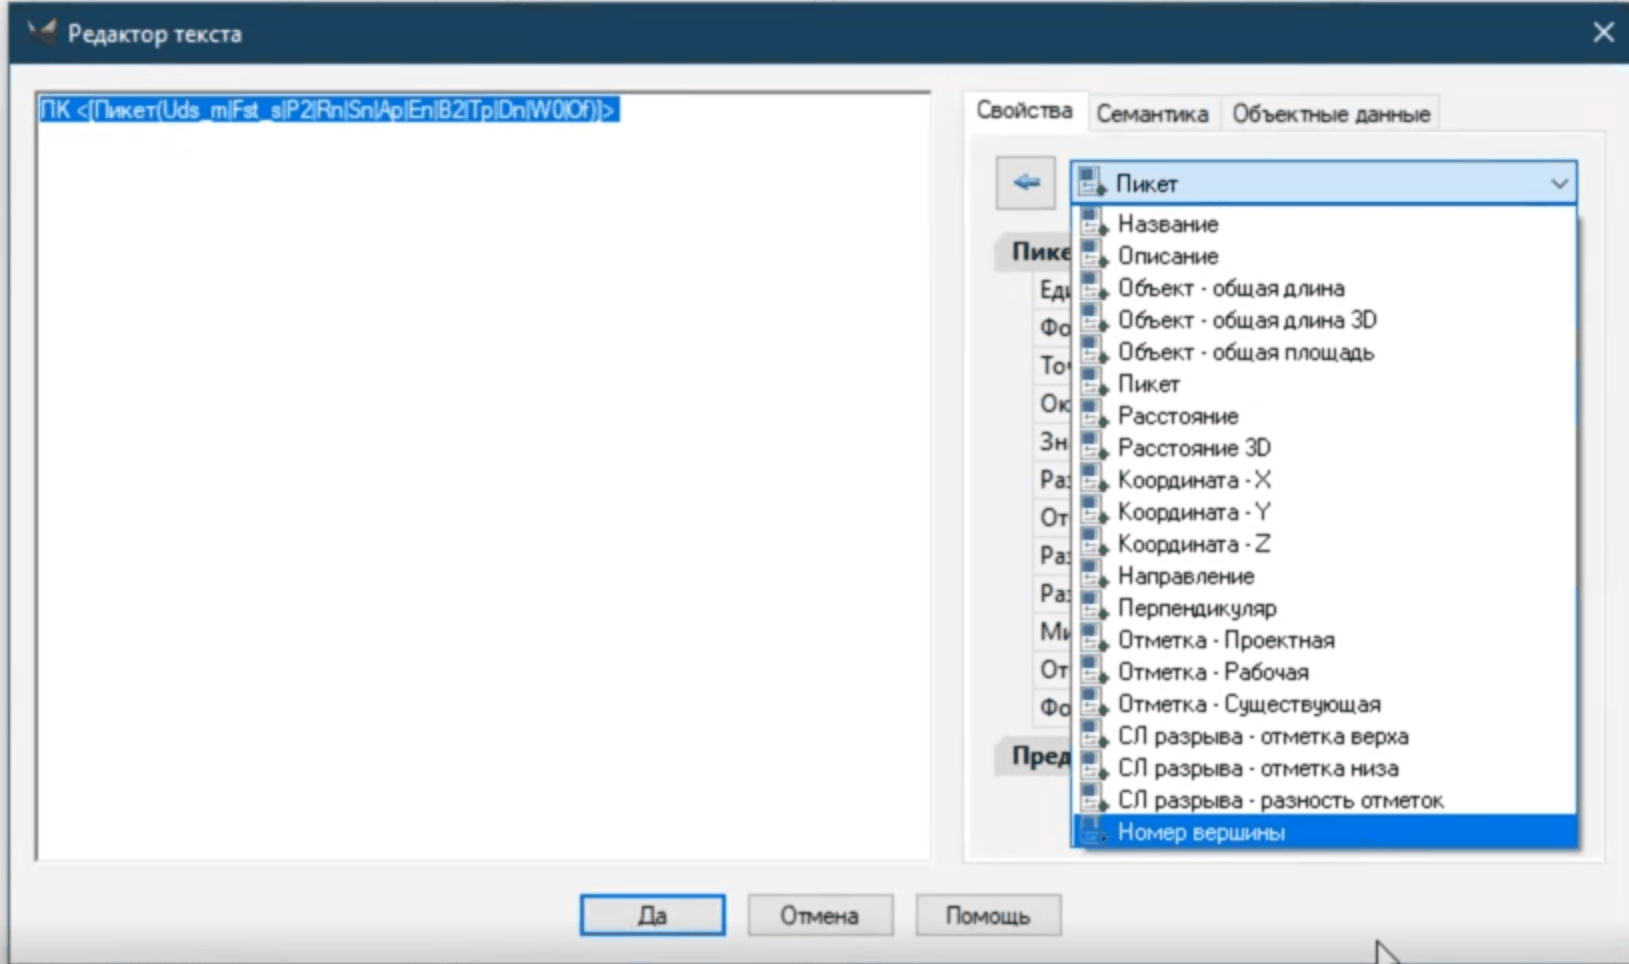Collapse the Пикет dropdown using its arrow
This screenshot has width=1629, height=964.
(x=1558, y=184)
